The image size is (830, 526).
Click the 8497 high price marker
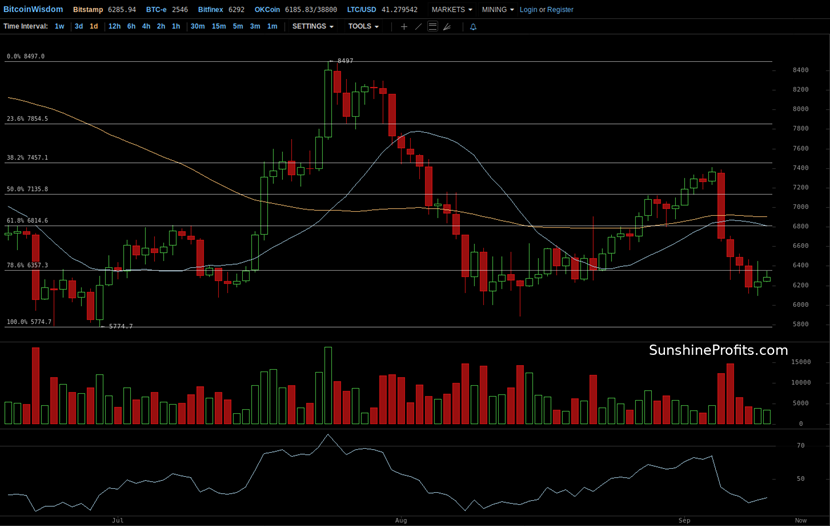tap(345, 61)
